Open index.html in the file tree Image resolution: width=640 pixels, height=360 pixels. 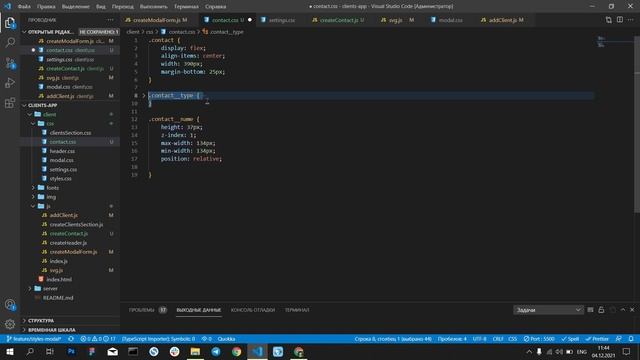coord(59,280)
